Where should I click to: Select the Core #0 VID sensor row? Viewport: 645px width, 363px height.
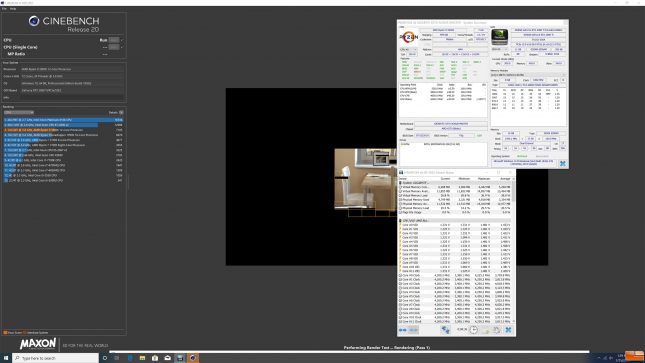coord(456,225)
